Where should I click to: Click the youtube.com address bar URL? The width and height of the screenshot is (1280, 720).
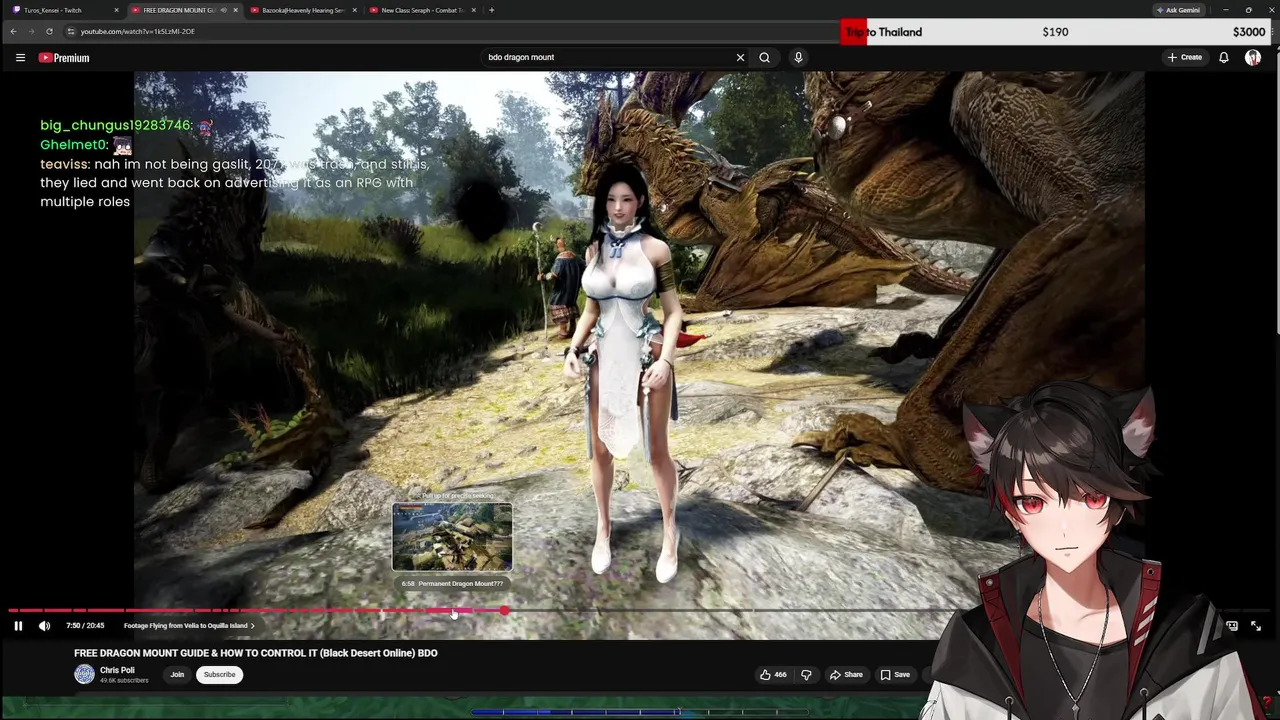(x=137, y=32)
